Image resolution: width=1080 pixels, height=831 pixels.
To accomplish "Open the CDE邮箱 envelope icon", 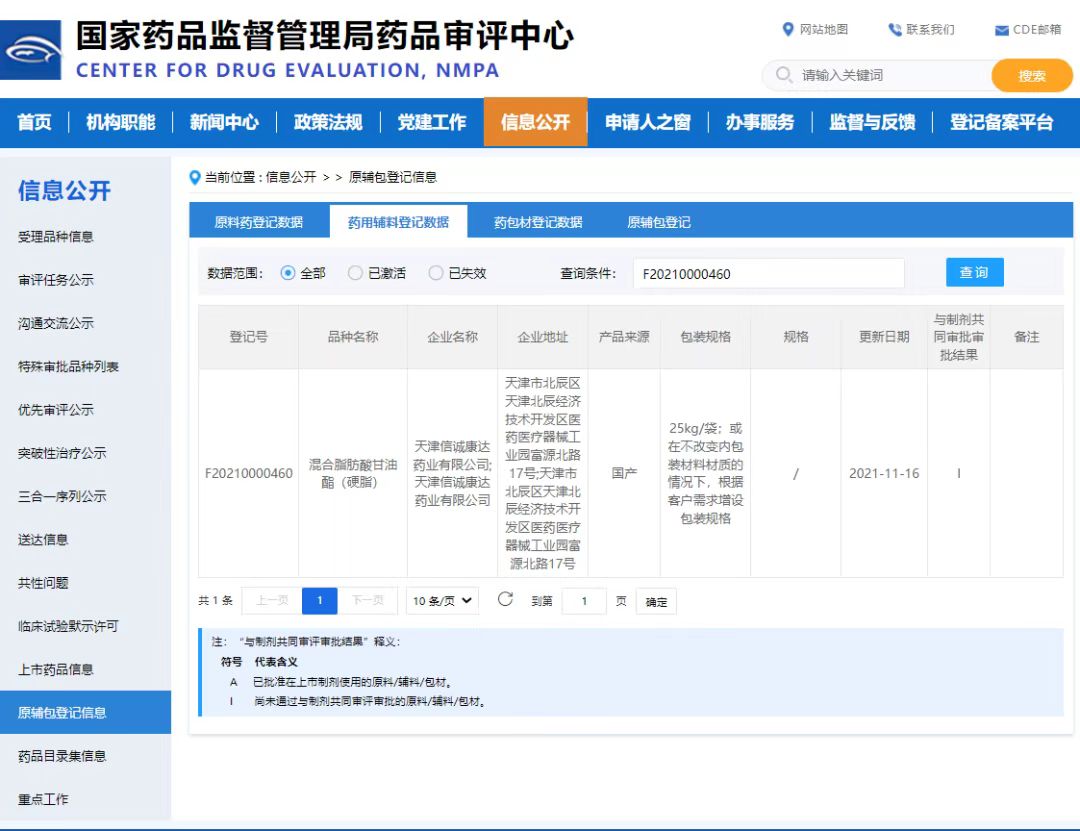I will (999, 30).
